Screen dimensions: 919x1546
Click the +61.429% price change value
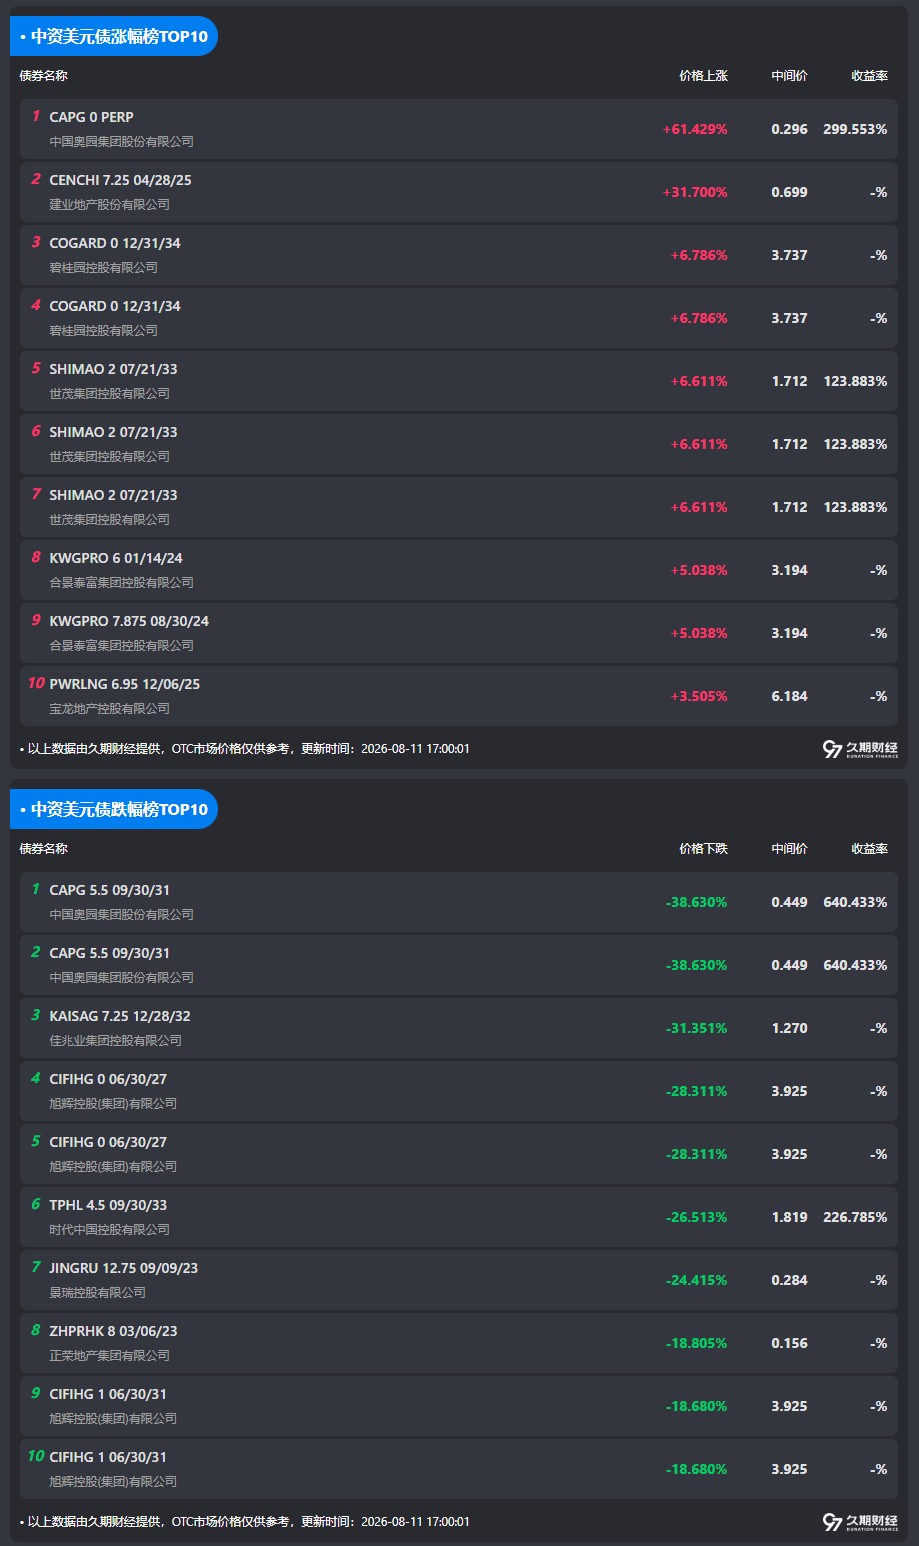point(695,129)
